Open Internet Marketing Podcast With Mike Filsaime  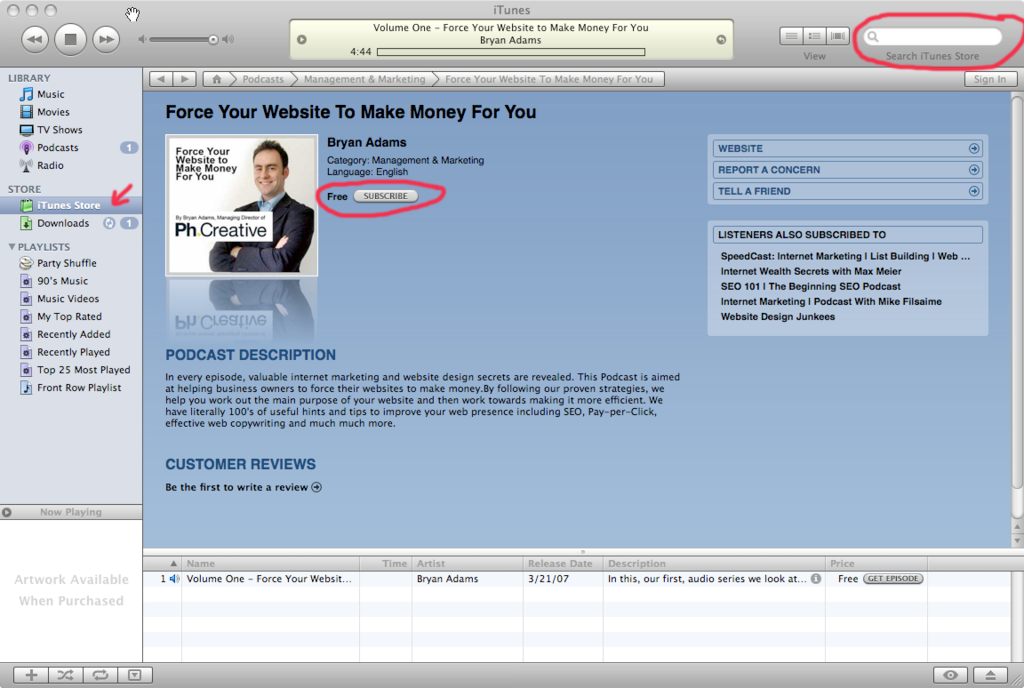(x=831, y=302)
